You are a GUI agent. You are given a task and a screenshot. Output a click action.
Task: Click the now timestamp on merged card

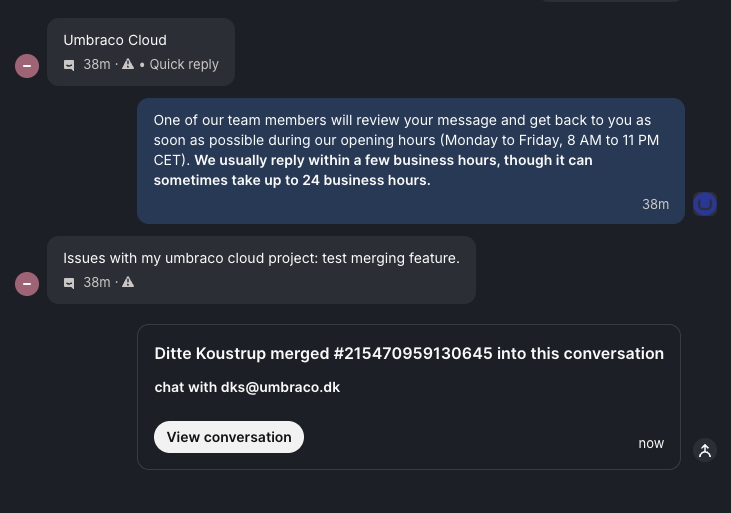[651, 443]
